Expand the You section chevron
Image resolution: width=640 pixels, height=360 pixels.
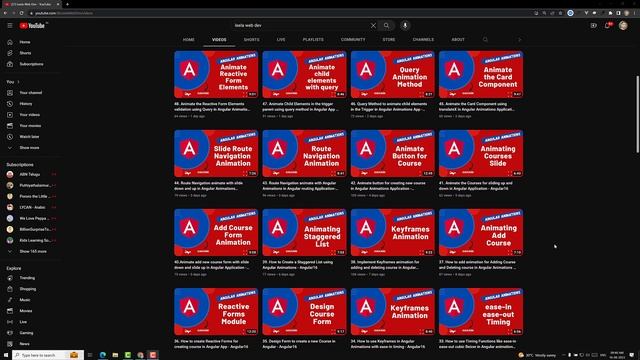[x=18, y=82]
